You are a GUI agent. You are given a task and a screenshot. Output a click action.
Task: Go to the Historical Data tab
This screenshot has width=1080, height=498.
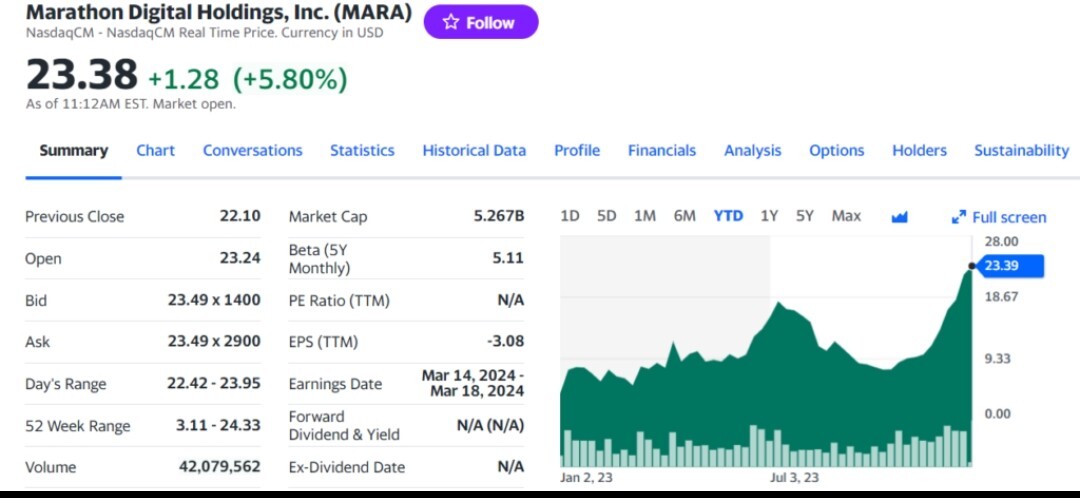[x=474, y=151]
